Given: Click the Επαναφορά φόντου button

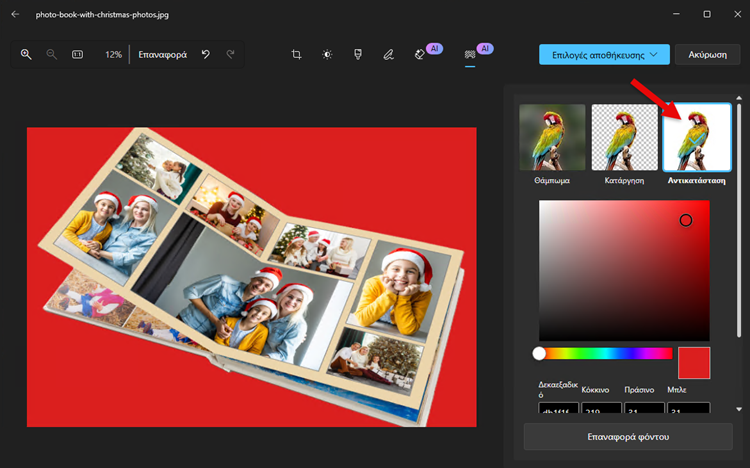Looking at the screenshot, I should [628, 437].
